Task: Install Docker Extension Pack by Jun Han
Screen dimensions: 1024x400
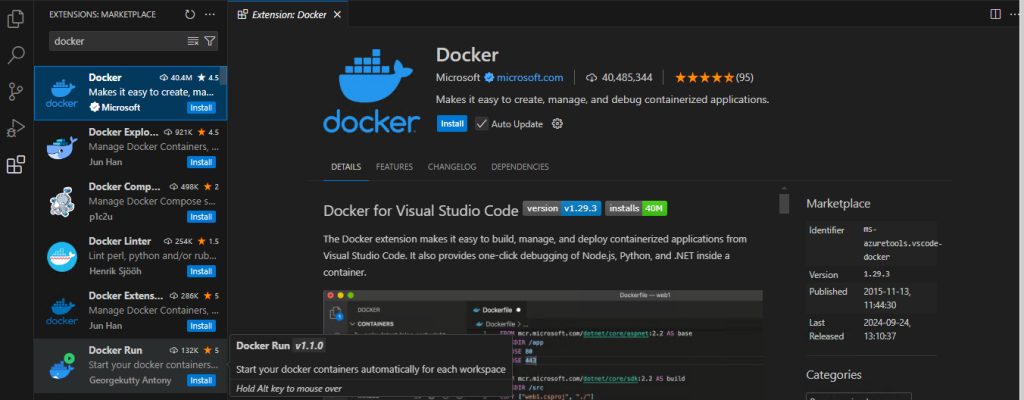Action: point(201,325)
